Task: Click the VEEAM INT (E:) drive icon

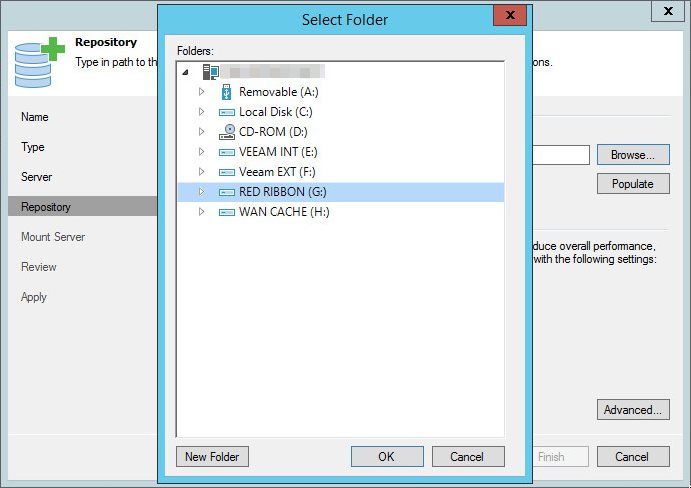Action: pos(227,152)
